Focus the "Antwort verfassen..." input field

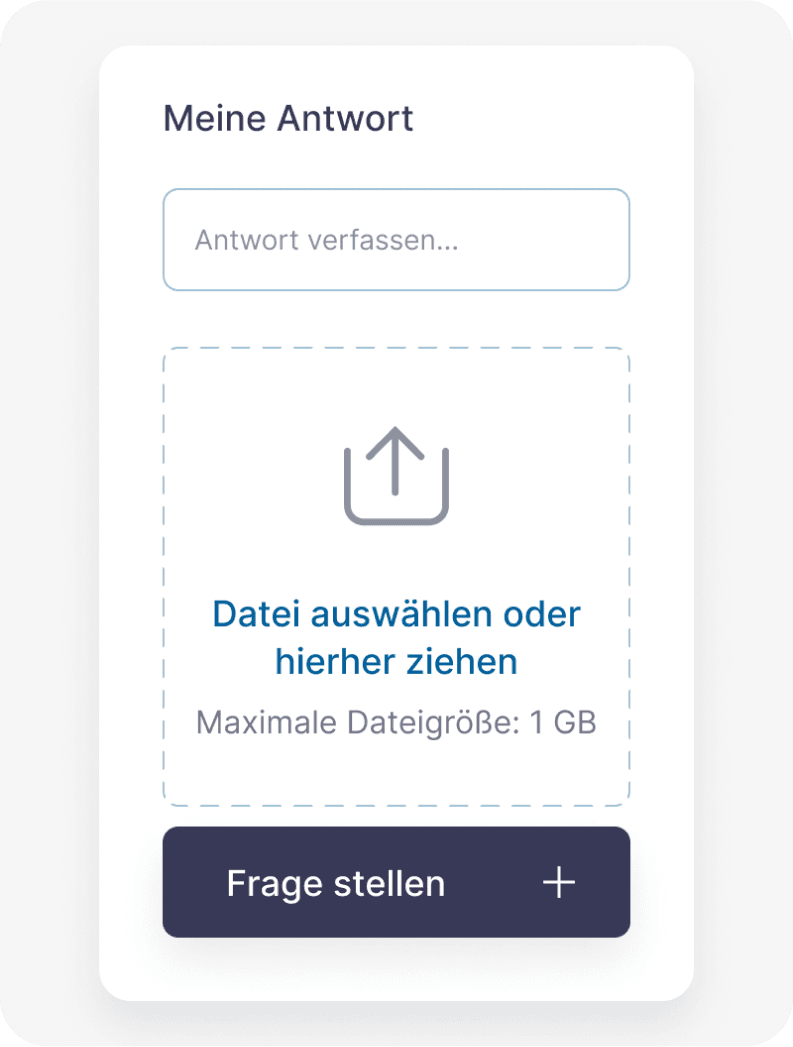coord(396,240)
